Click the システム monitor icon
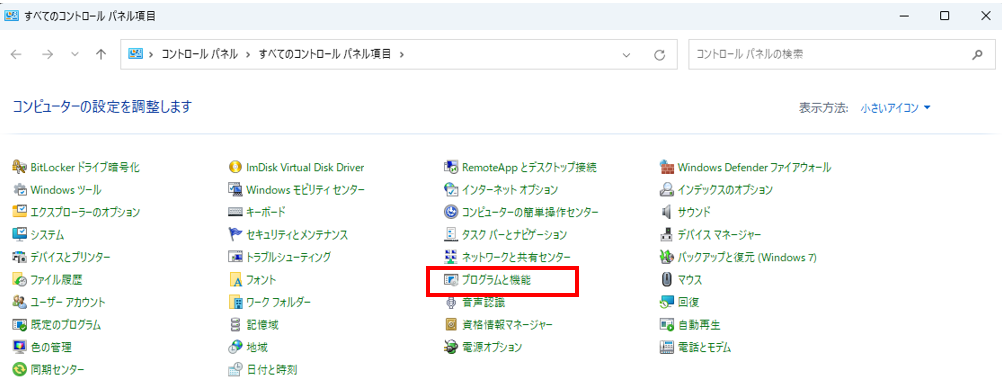This screenshot has height=378, width=1002. pos(19,235)
